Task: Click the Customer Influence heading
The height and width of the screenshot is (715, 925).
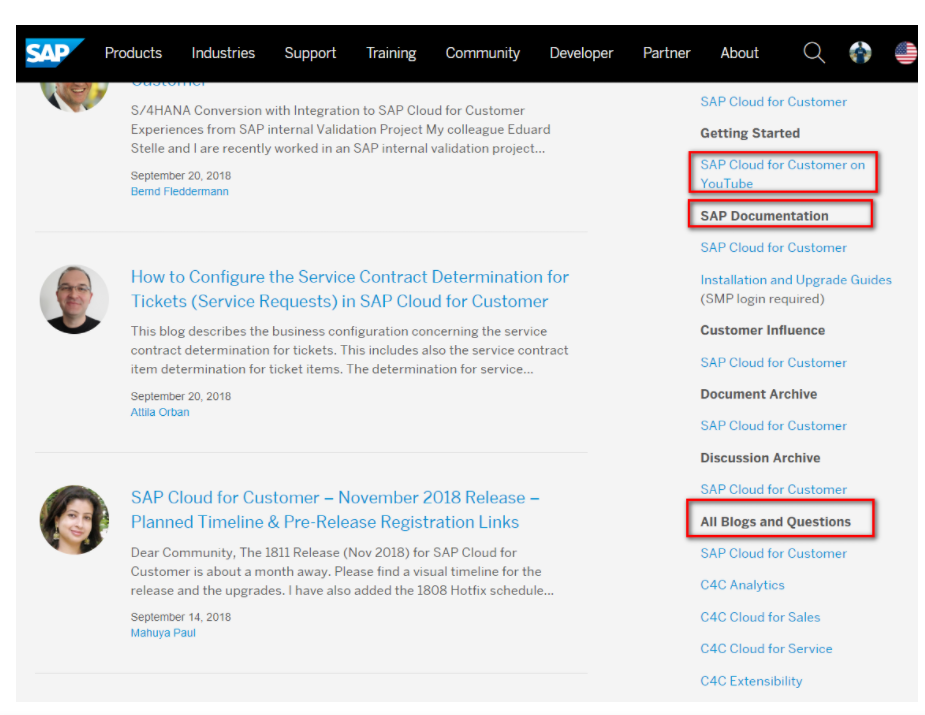Action: 762,330
